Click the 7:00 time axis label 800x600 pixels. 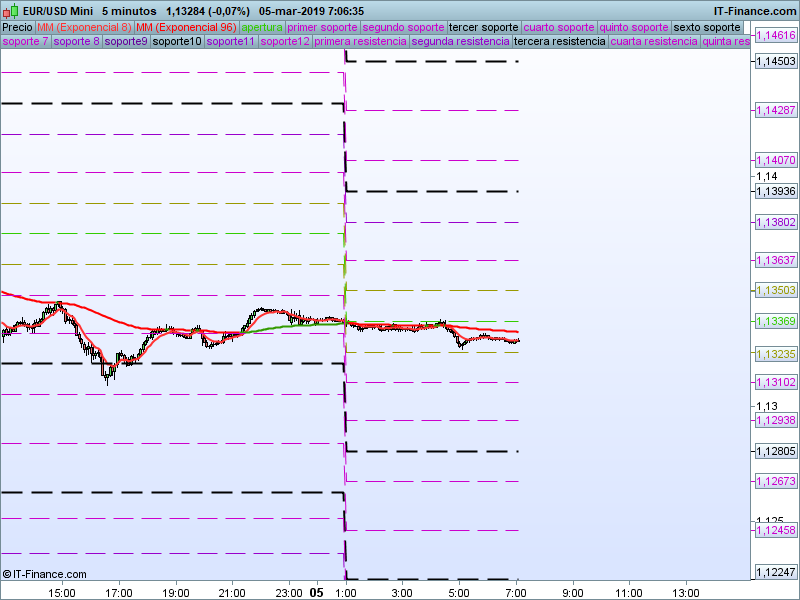516,593
